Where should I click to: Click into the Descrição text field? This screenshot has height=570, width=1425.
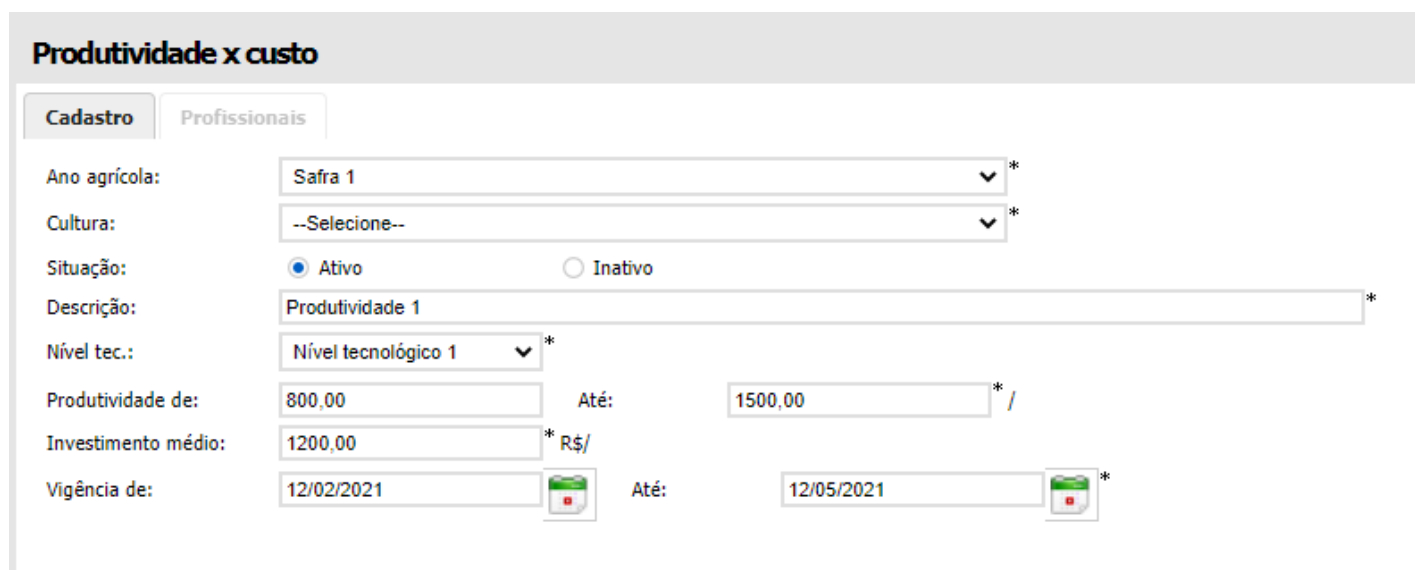[820, 307]
